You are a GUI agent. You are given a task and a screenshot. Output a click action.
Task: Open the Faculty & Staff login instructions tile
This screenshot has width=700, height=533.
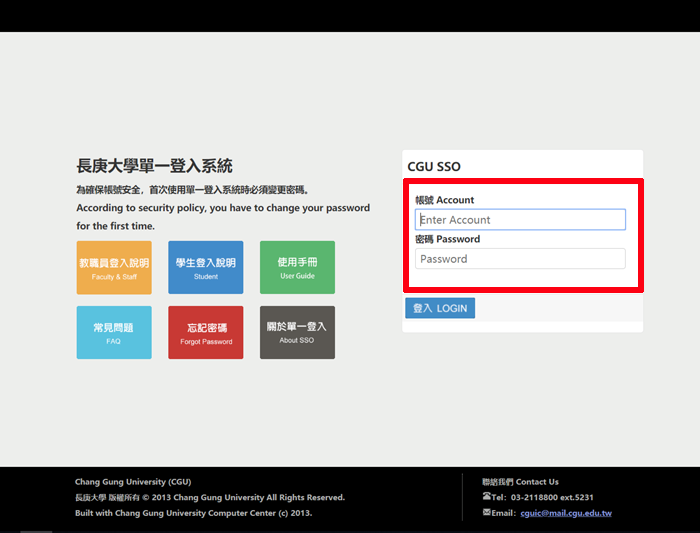tap(114, 267)
